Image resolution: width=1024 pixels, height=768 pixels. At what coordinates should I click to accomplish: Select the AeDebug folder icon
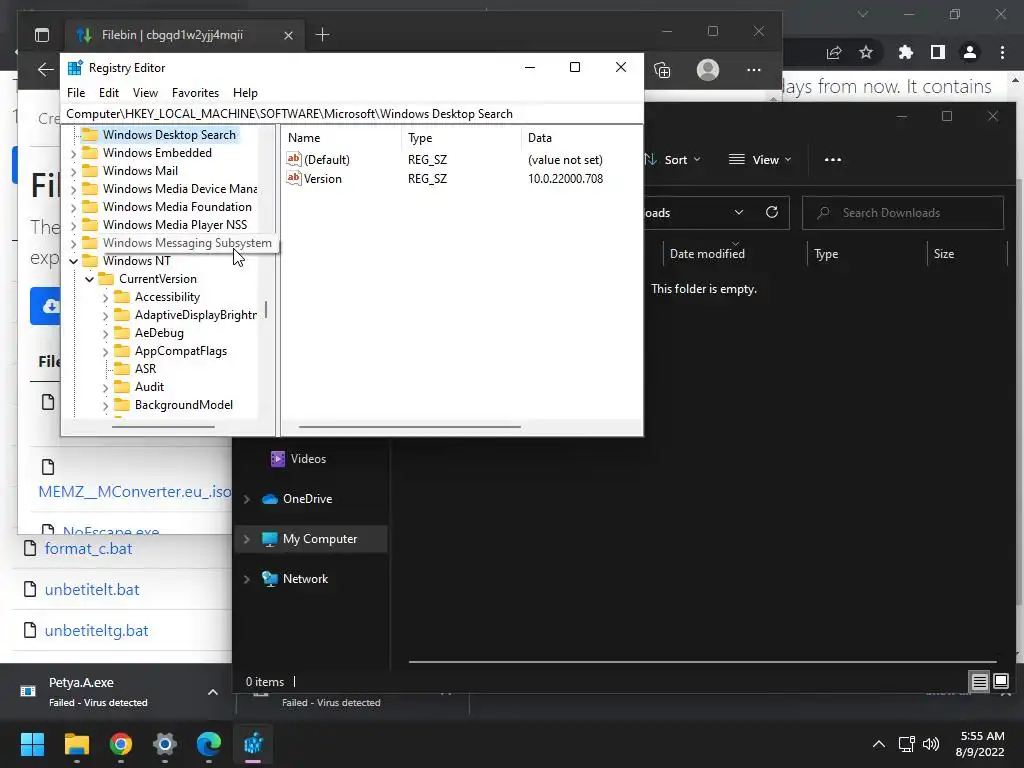[122, 332]
